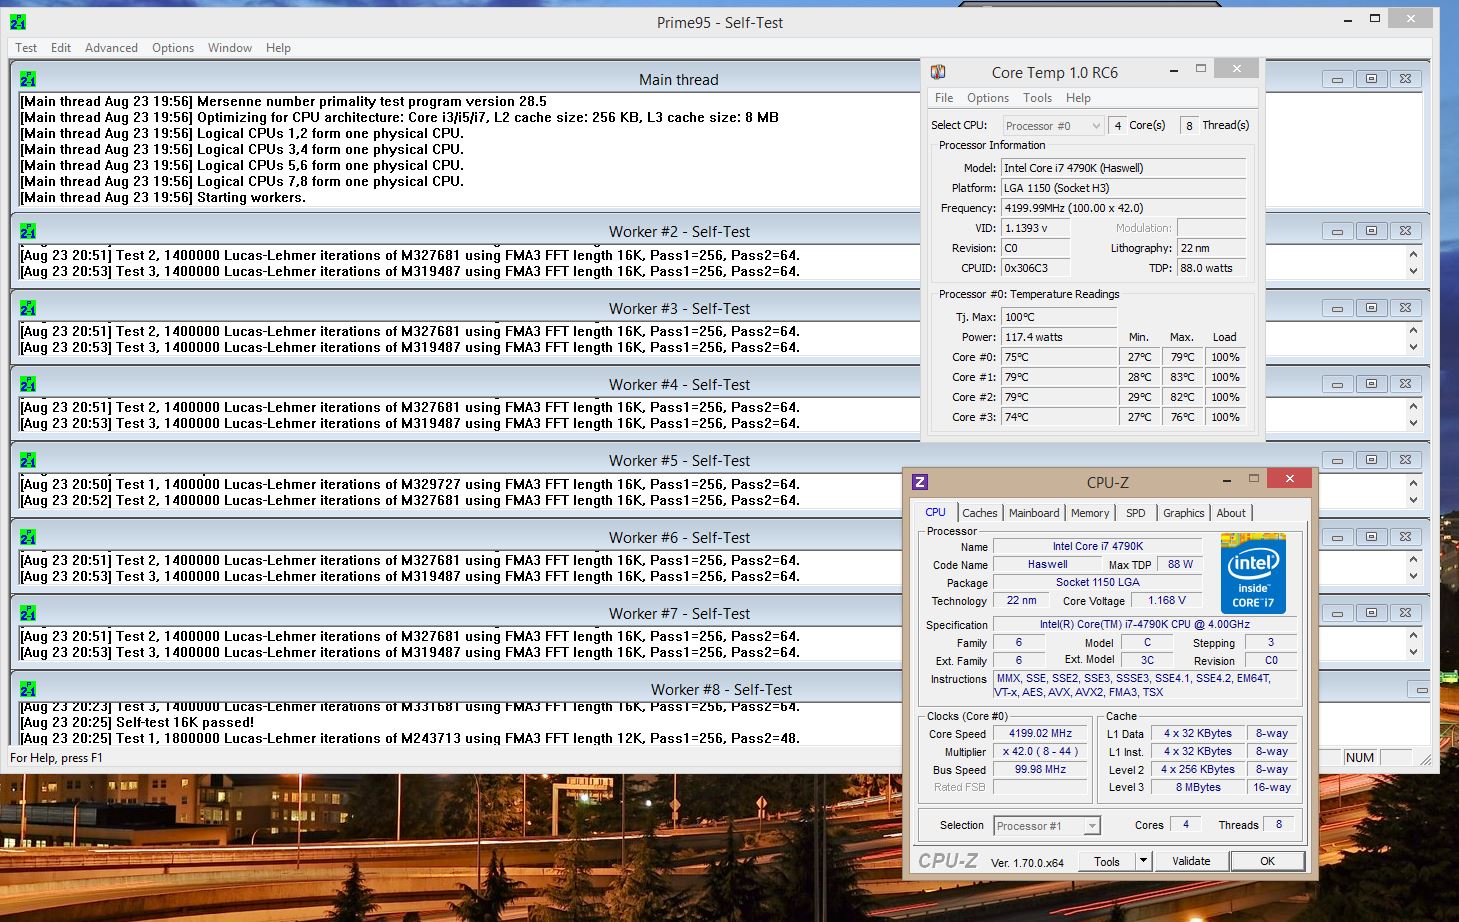Click the Worker #5 scroll up arrow
The width and height of the screenshot is (1459, 922).
[x=1413, y=483]
